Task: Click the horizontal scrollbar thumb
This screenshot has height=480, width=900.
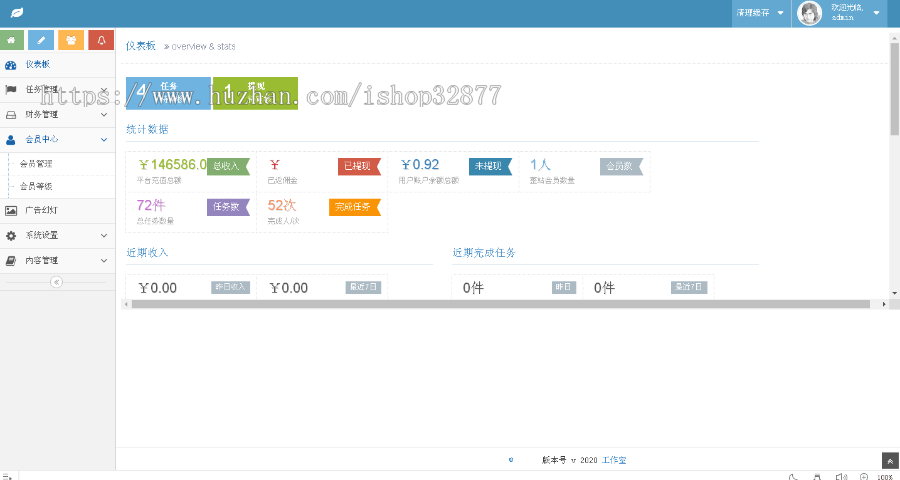Action: [501, 304]
